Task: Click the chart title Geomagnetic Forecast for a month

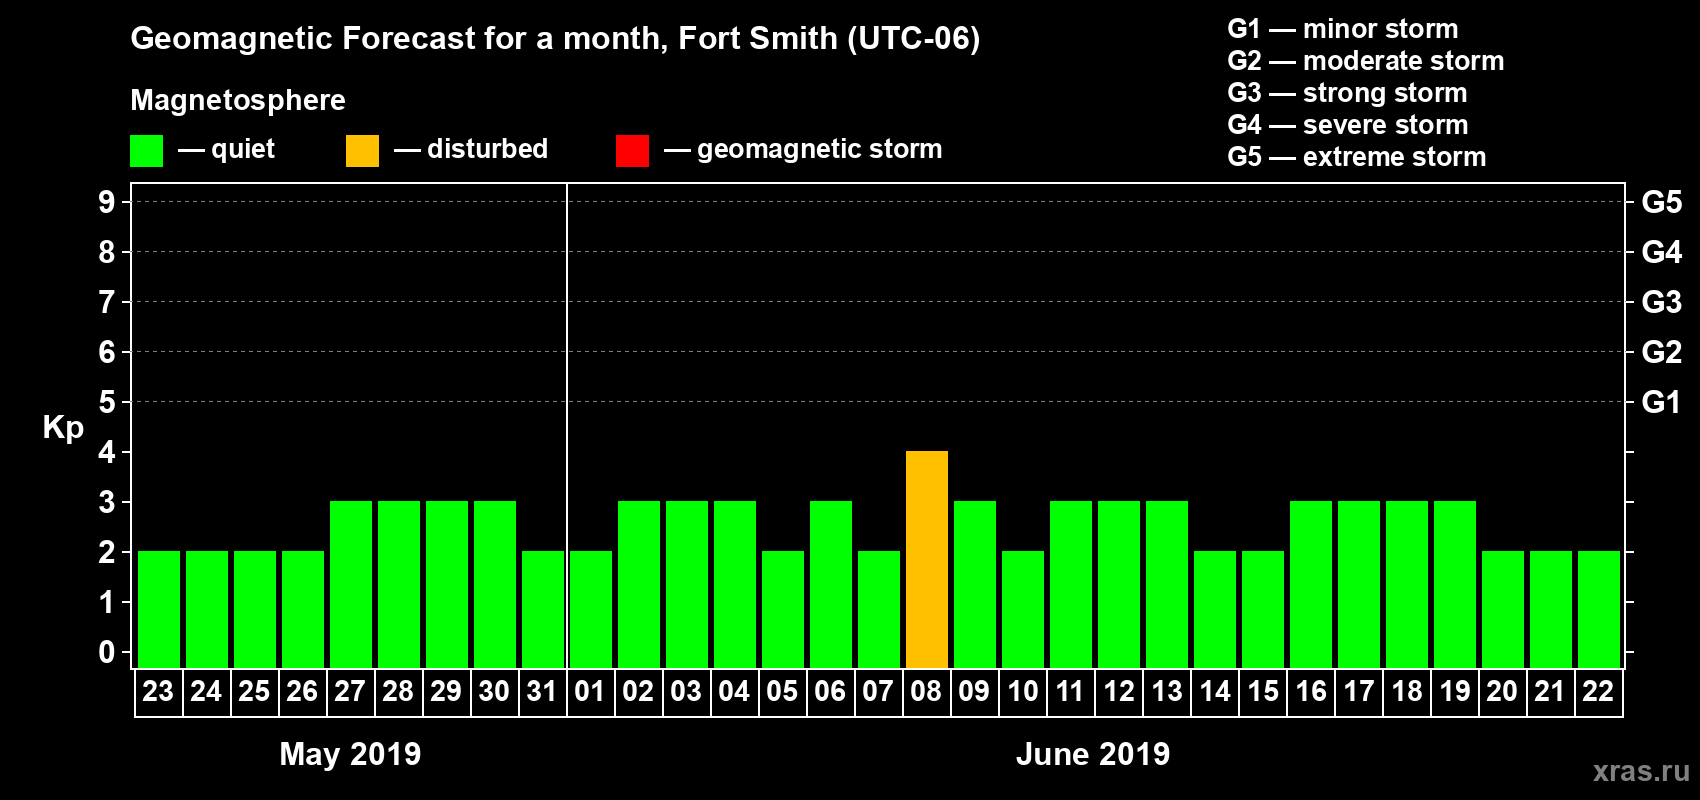Action: coord(555,39)
